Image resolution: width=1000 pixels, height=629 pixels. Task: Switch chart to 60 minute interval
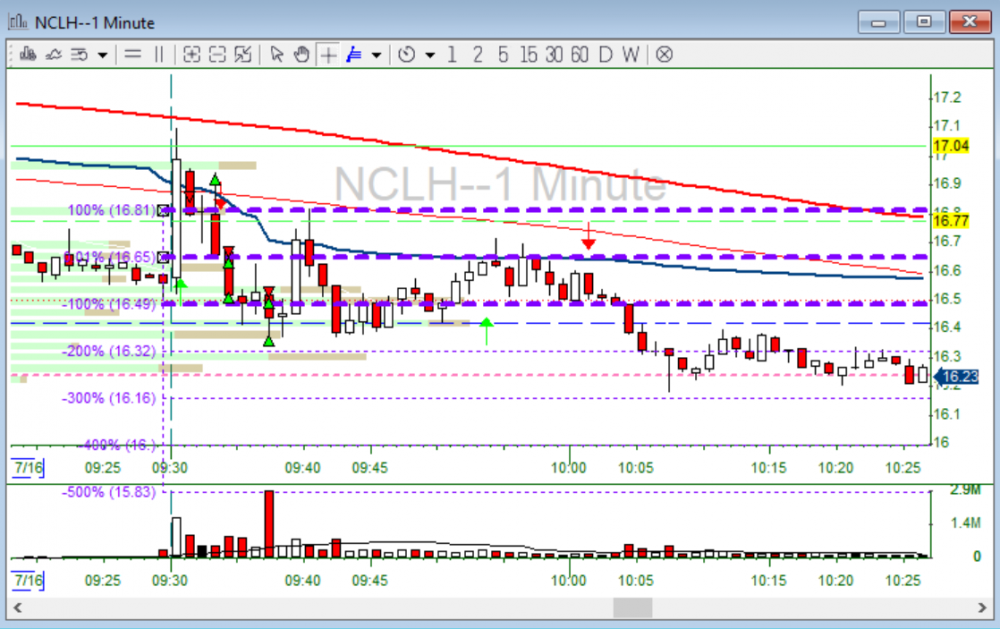tap(579, 54)
